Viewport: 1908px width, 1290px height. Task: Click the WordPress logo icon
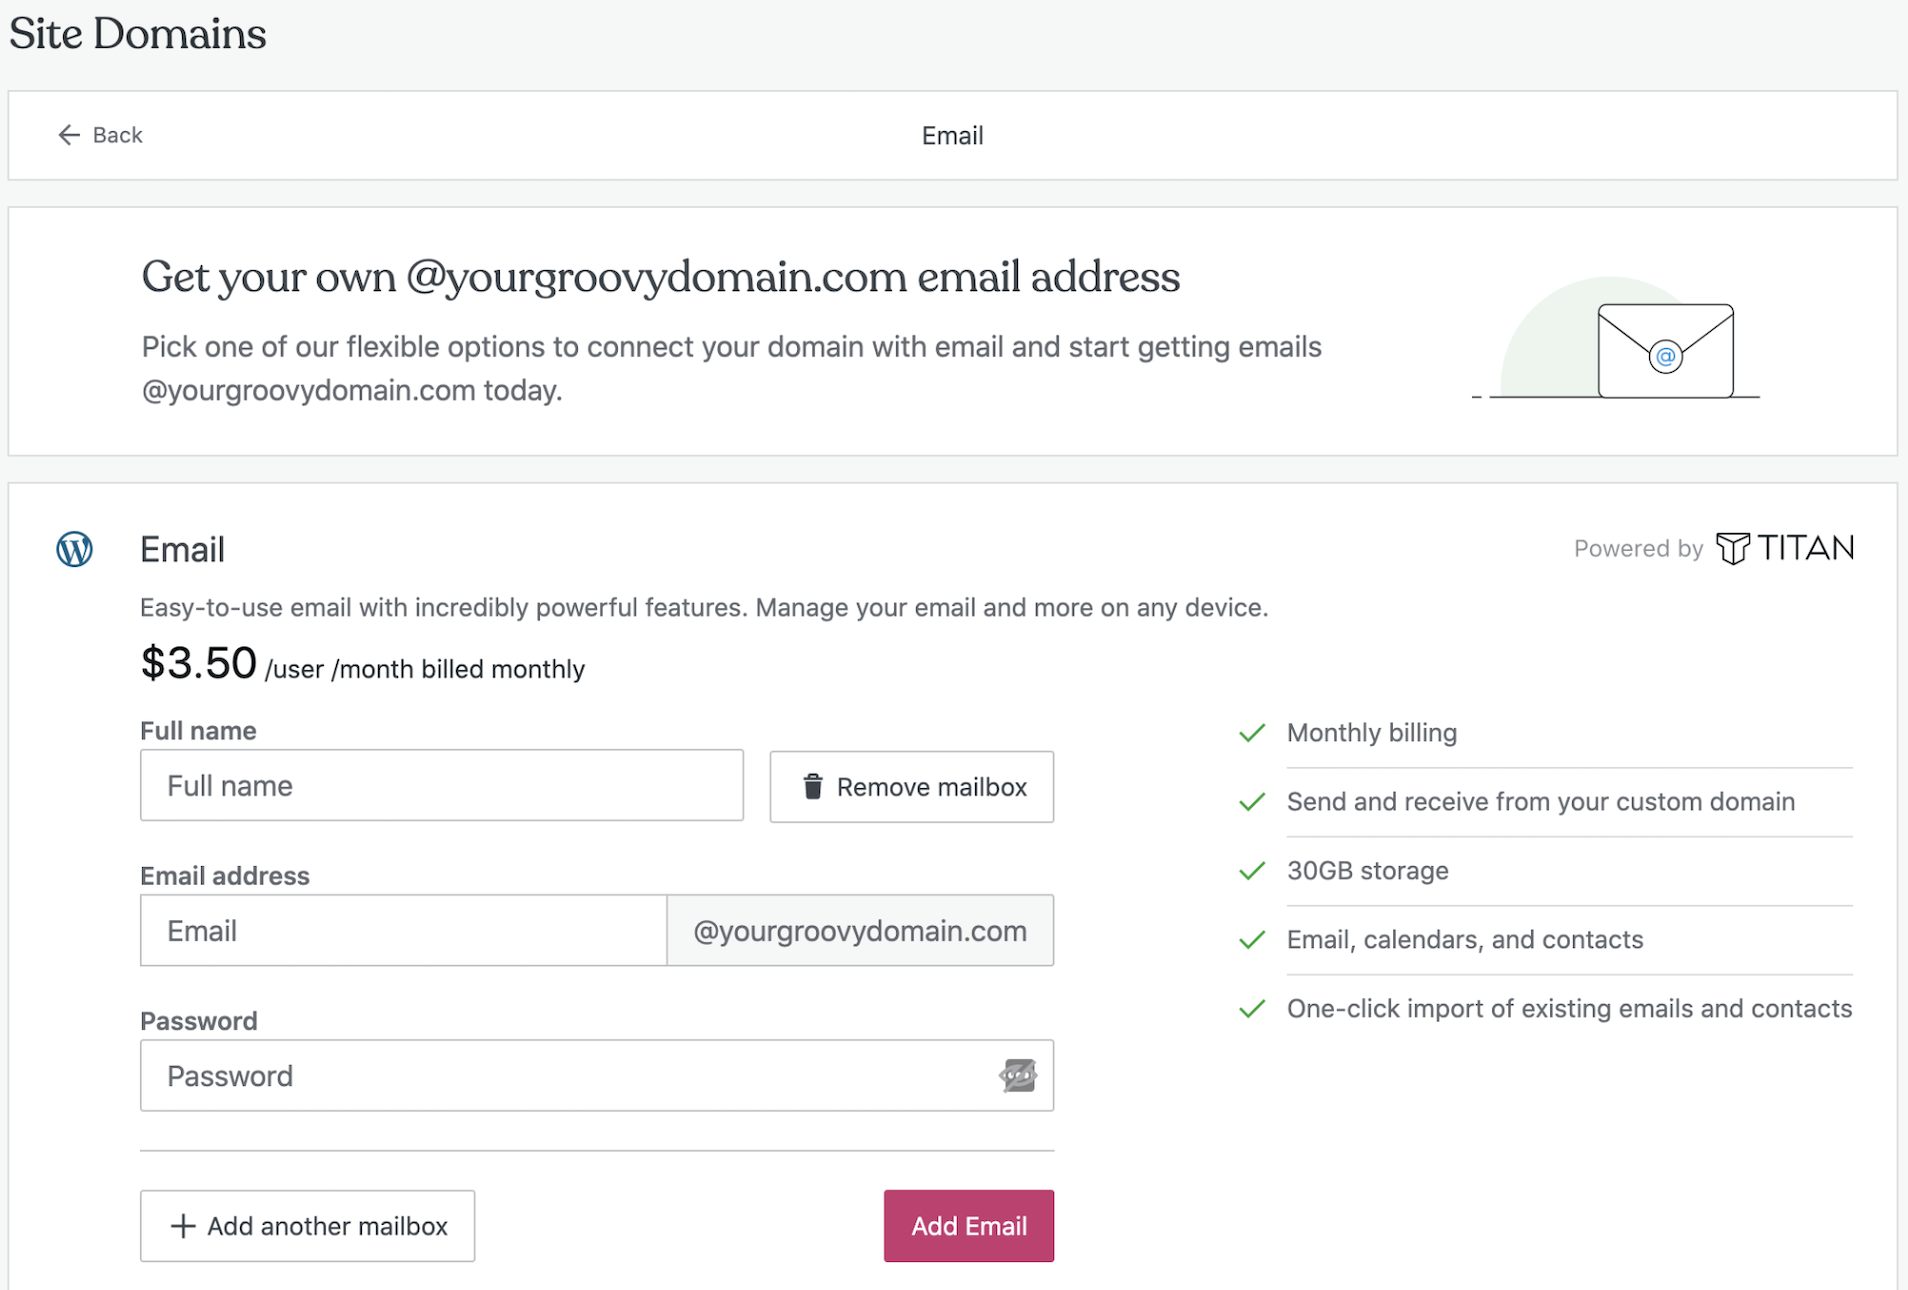(x=75, y=549)
